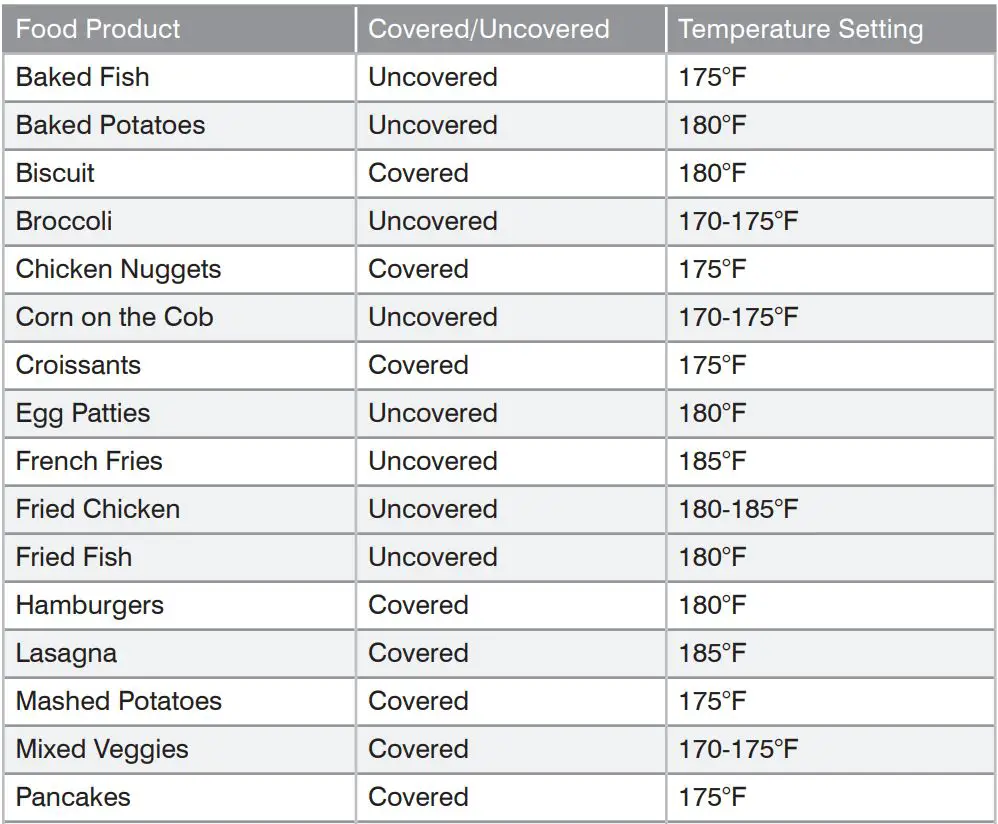Select the Egg Patties cell
Screen dimensions: 998x824
coord(83,413)
